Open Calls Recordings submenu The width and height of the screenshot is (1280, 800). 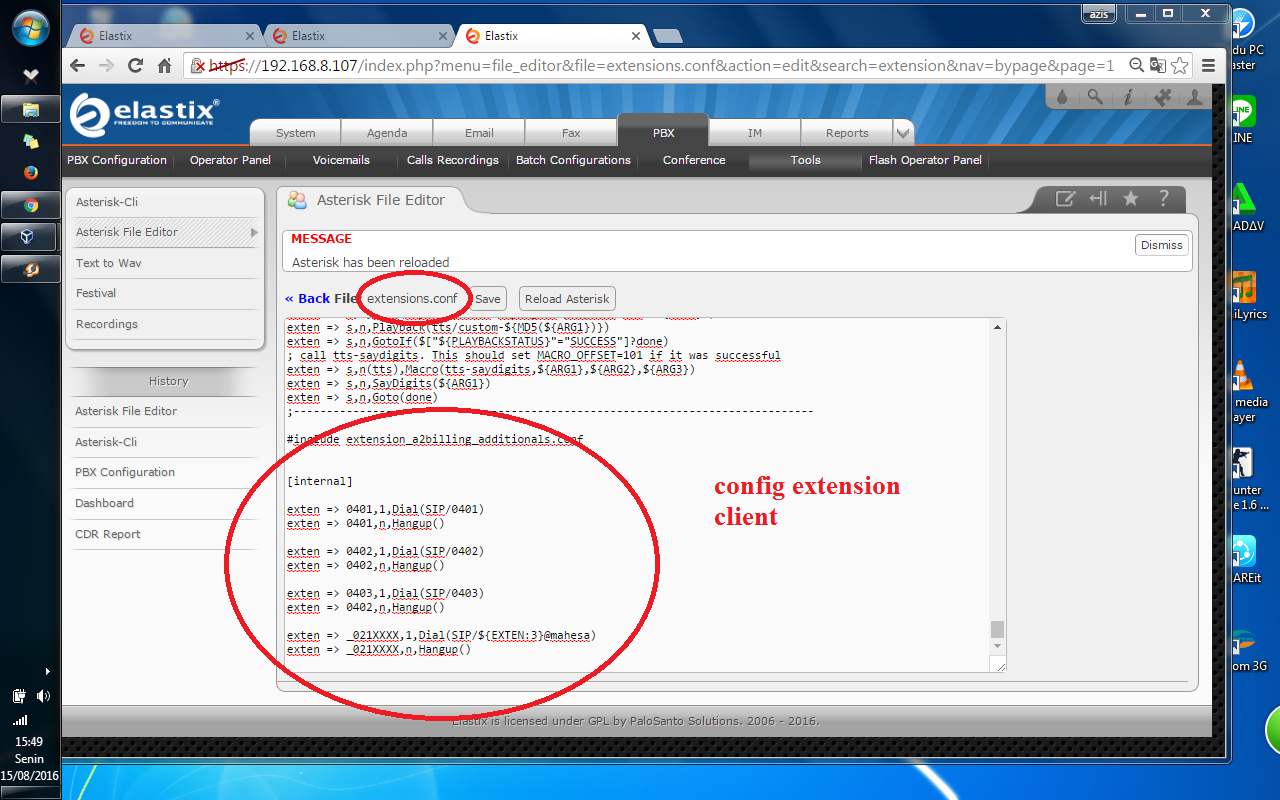[452, 160]
